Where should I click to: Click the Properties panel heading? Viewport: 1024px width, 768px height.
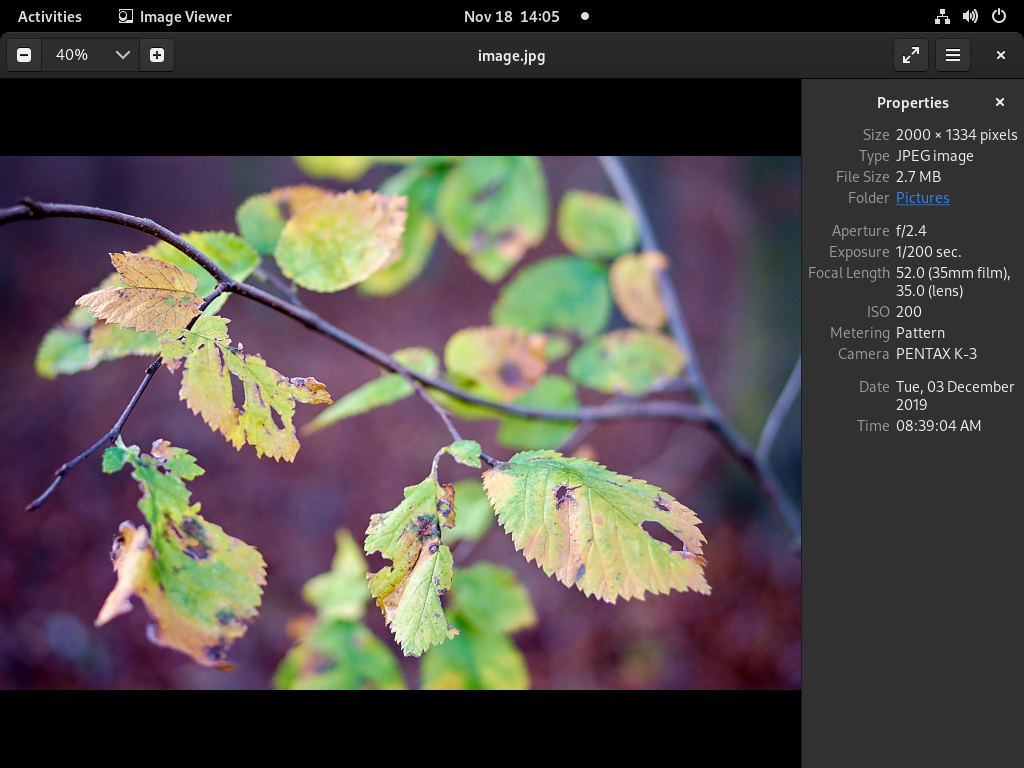pos(912,103)
